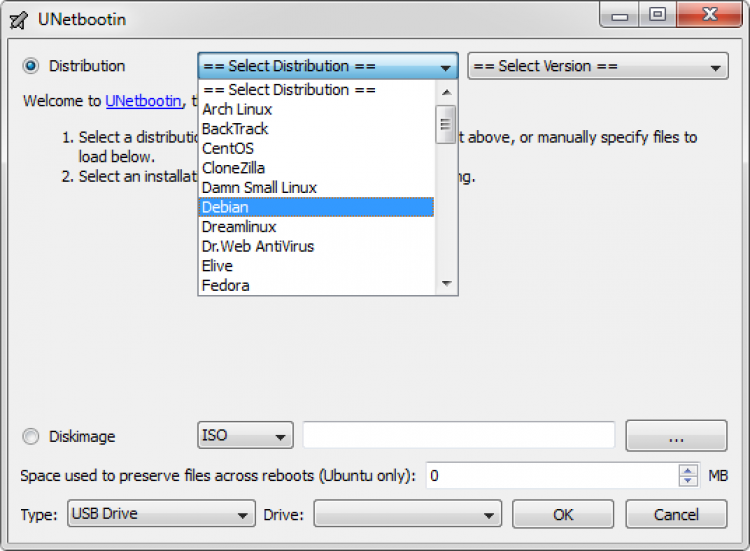This screenshot has width=750, height=551.
Task: Close the UNetbootin window
Action: [710, 14]
